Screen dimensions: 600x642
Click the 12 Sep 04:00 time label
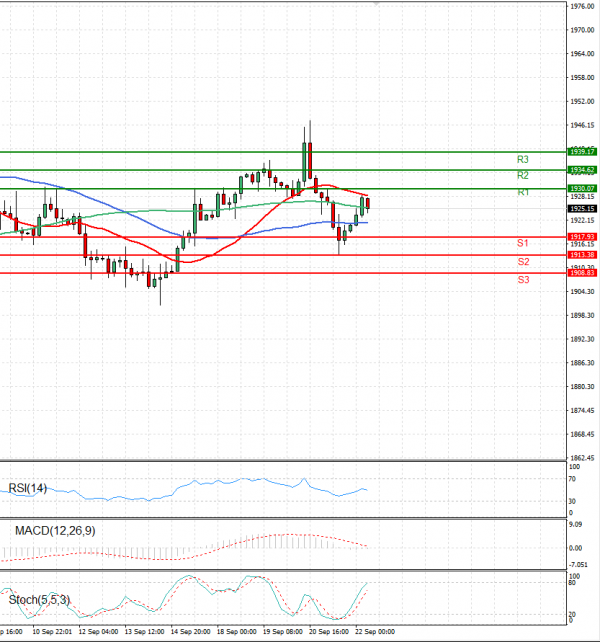98,632
